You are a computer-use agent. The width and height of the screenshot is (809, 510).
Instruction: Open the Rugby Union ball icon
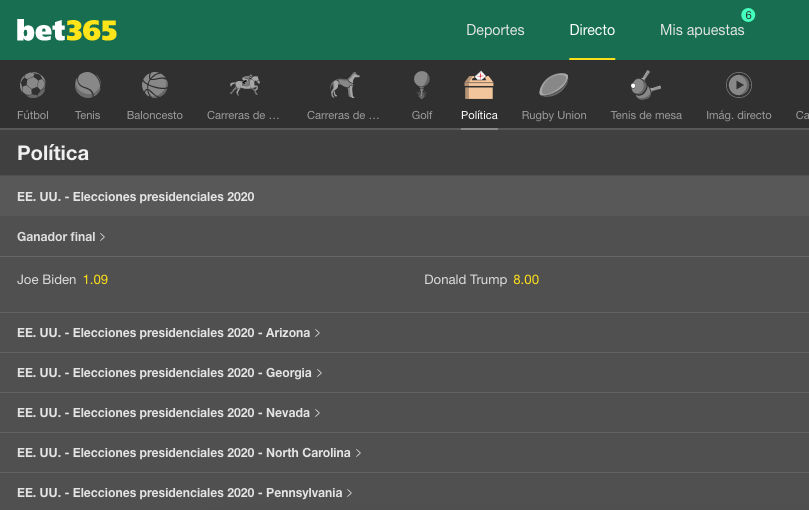tap(554, 86)
